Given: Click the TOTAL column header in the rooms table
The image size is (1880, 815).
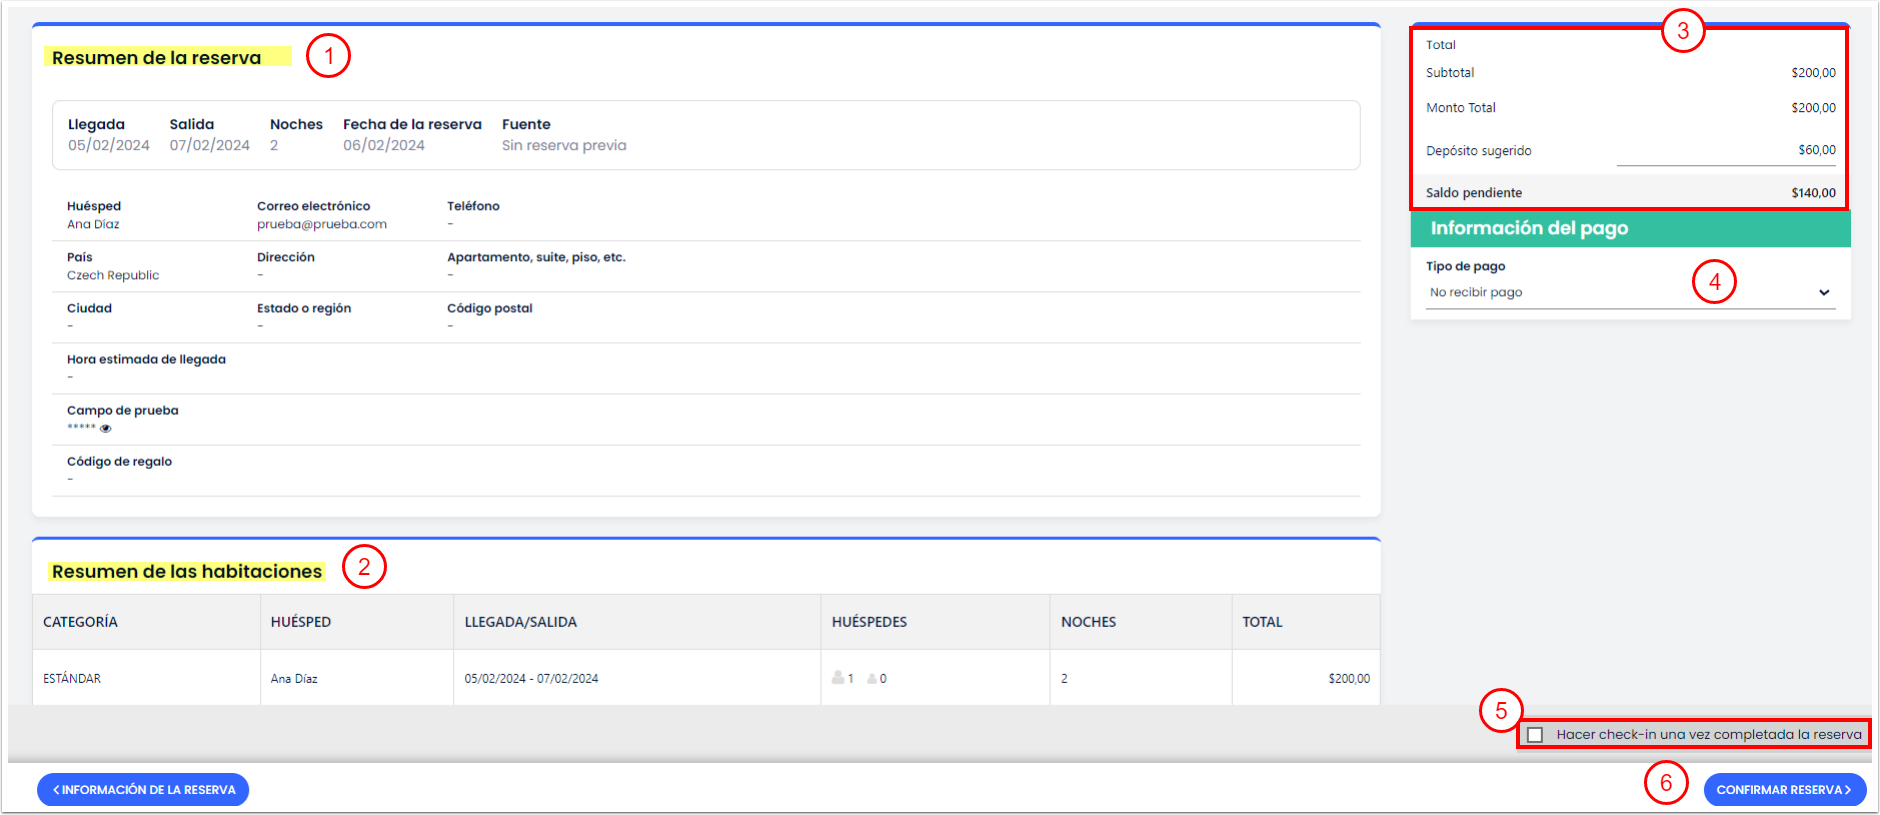Looking at the screenshot, I should point(1262,622).
